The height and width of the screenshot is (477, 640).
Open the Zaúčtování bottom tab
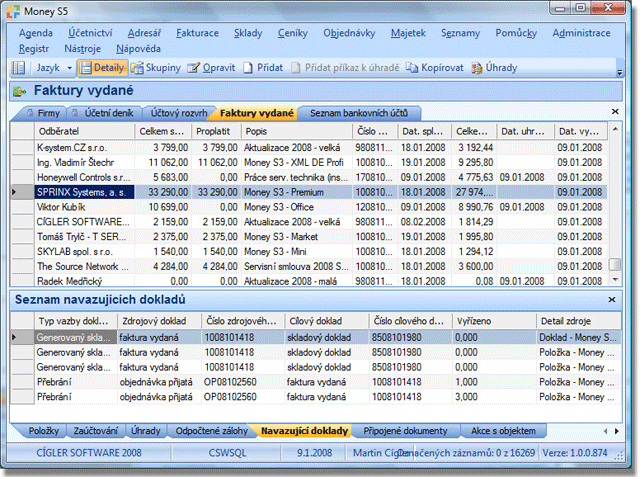[96, 431]
